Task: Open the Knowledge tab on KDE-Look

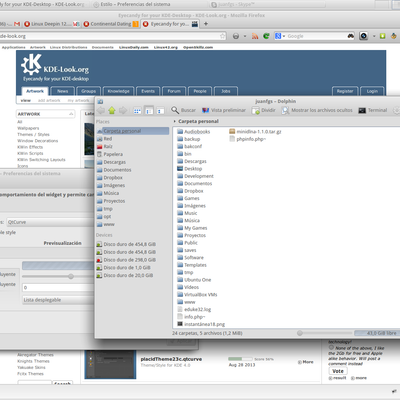Action: 118,91
